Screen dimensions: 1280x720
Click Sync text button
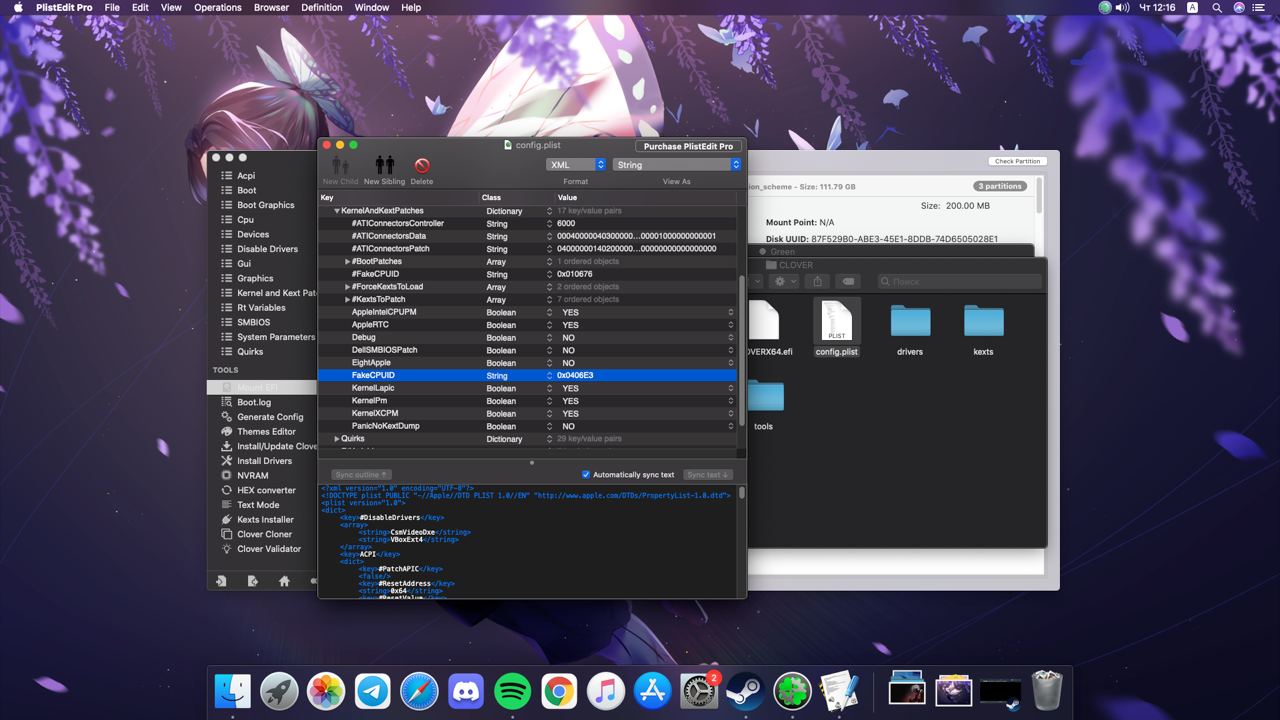coord(709,474)
